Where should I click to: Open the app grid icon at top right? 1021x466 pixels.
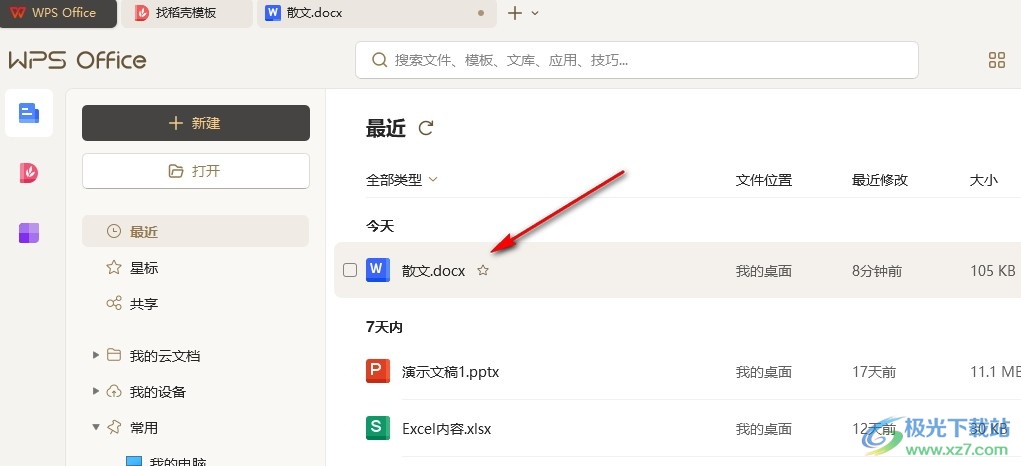tap(996, 60)
